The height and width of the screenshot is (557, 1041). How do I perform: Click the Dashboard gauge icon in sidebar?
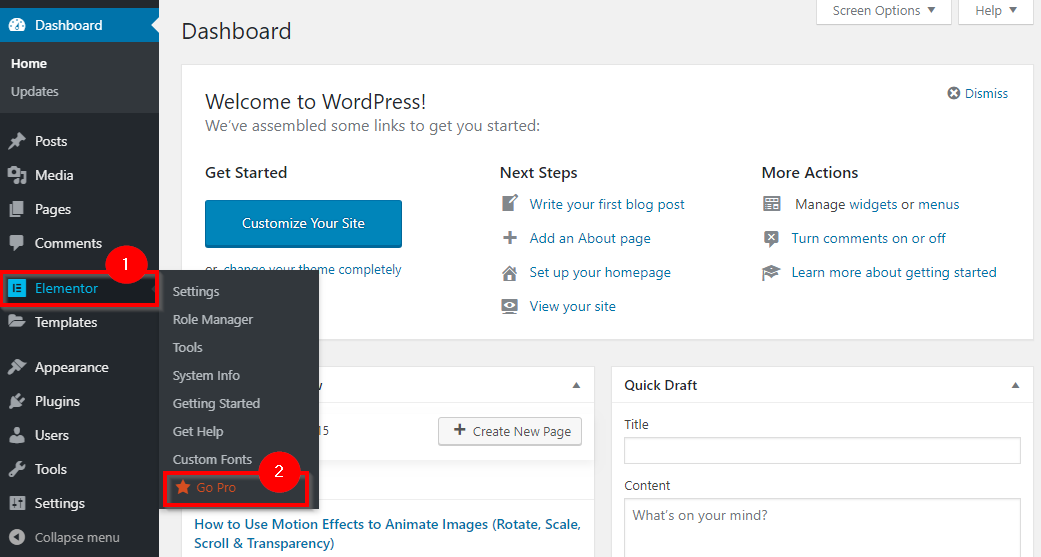click(x=17, y=25)
